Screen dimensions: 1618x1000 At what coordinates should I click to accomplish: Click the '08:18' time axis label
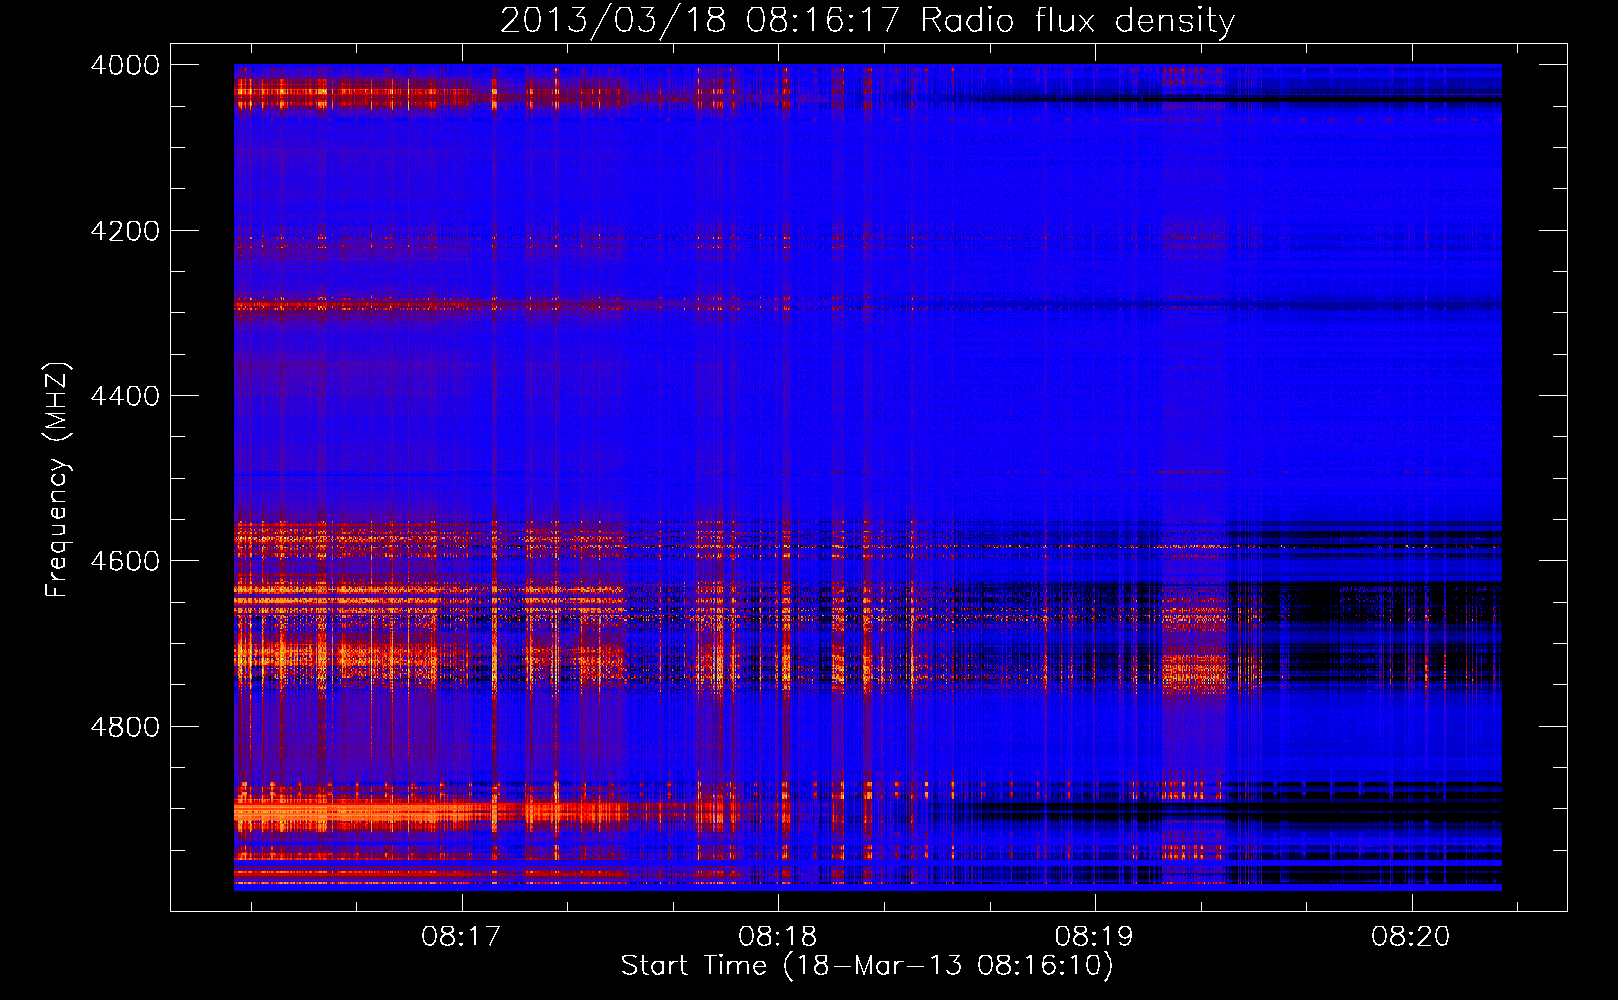[778, 937]
